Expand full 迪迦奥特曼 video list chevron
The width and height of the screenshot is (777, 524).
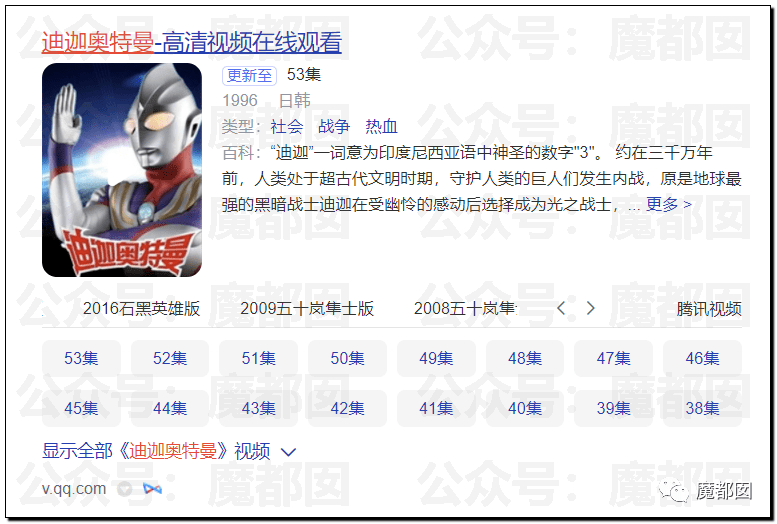point(288,452)
